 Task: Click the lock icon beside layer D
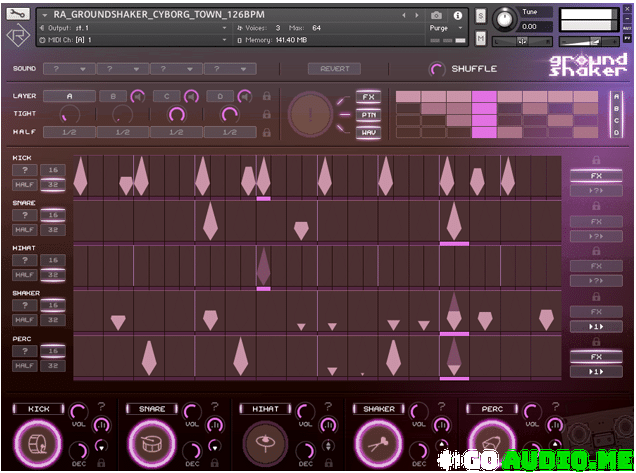pyautogui.click(x=267, y=96)
